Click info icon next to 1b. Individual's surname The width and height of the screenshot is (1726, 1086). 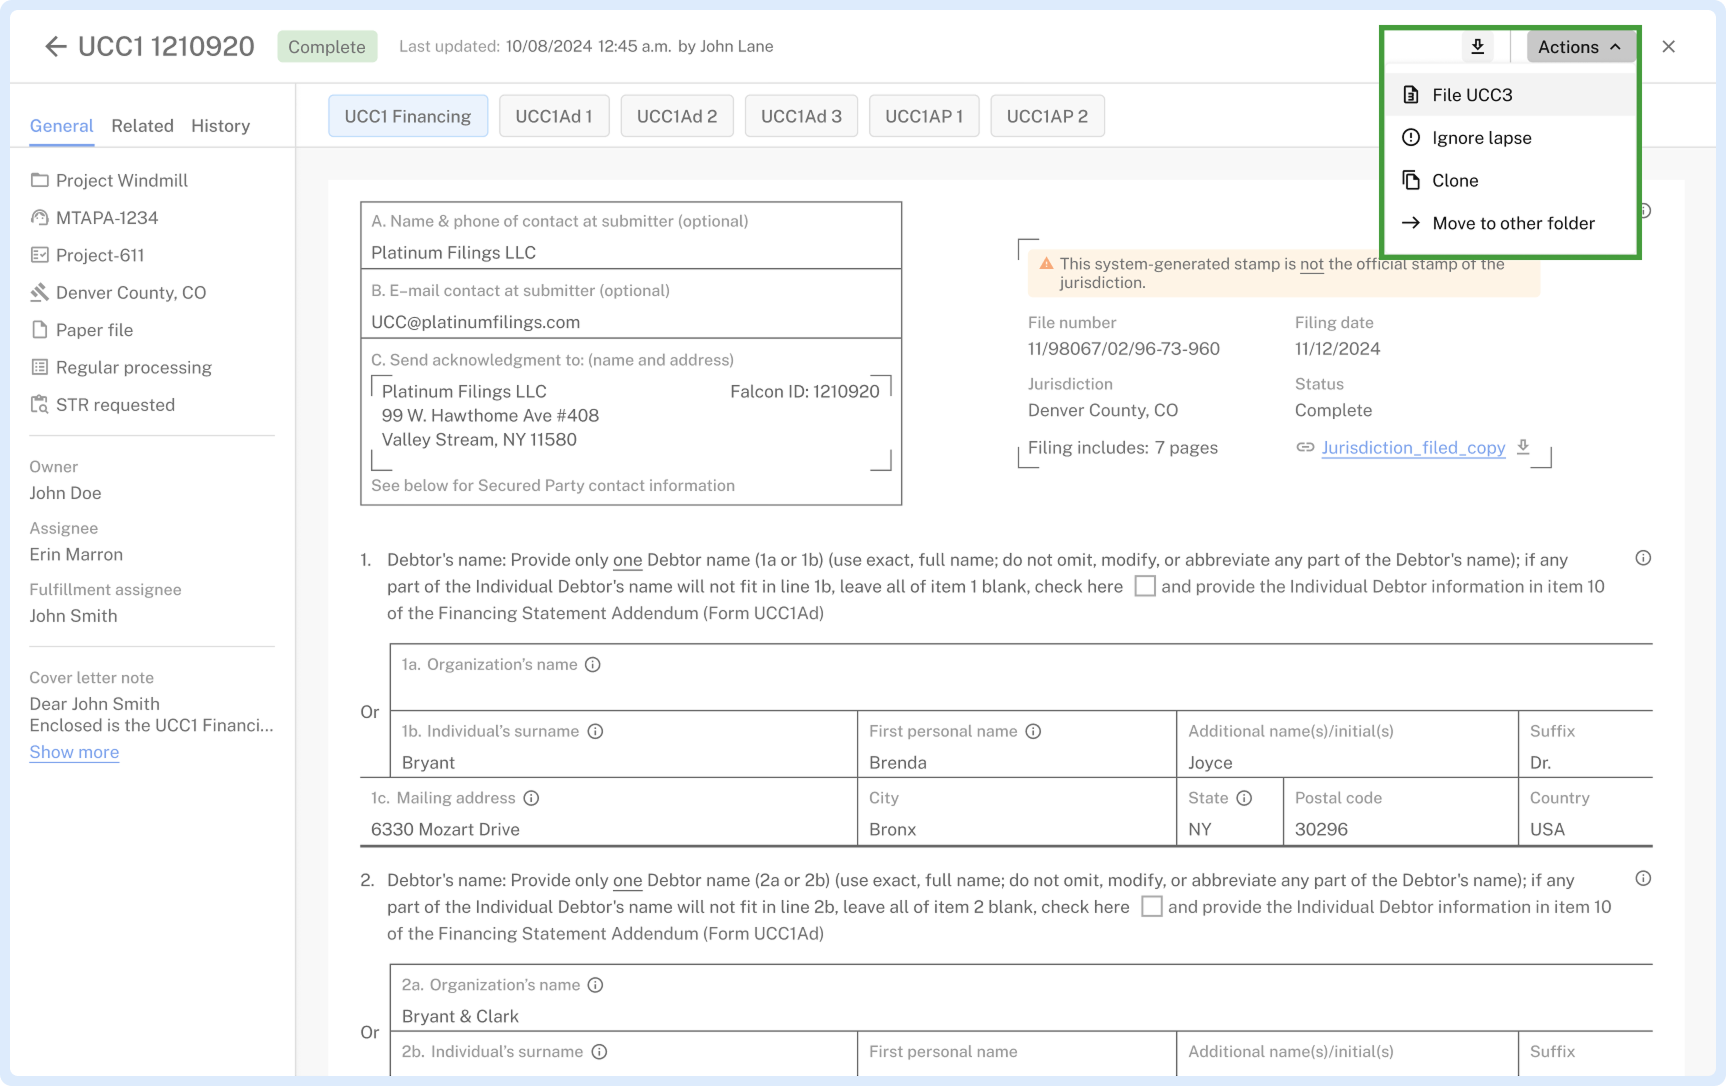tap(595, 732)
